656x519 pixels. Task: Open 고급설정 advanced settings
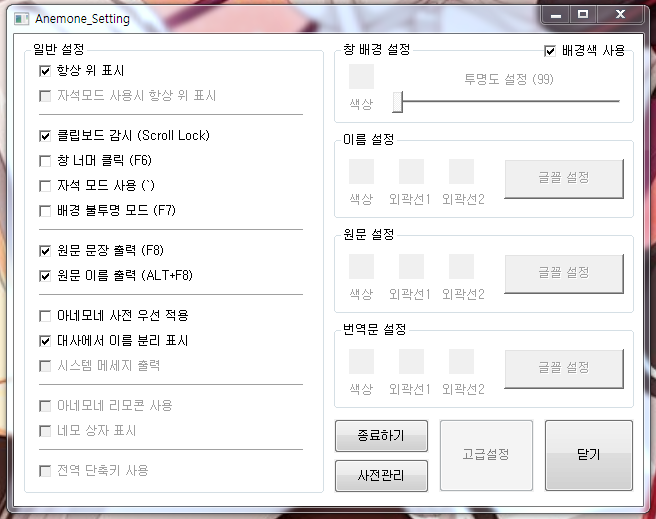(486, 455)
